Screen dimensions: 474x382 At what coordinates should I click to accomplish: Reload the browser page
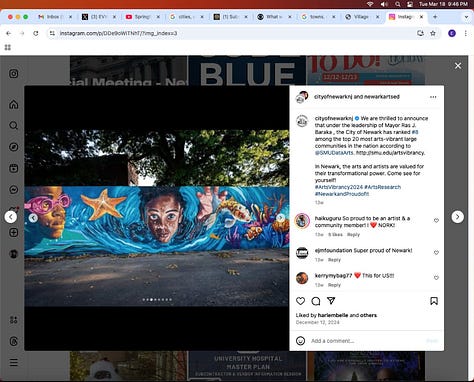[x=36, y=33]
